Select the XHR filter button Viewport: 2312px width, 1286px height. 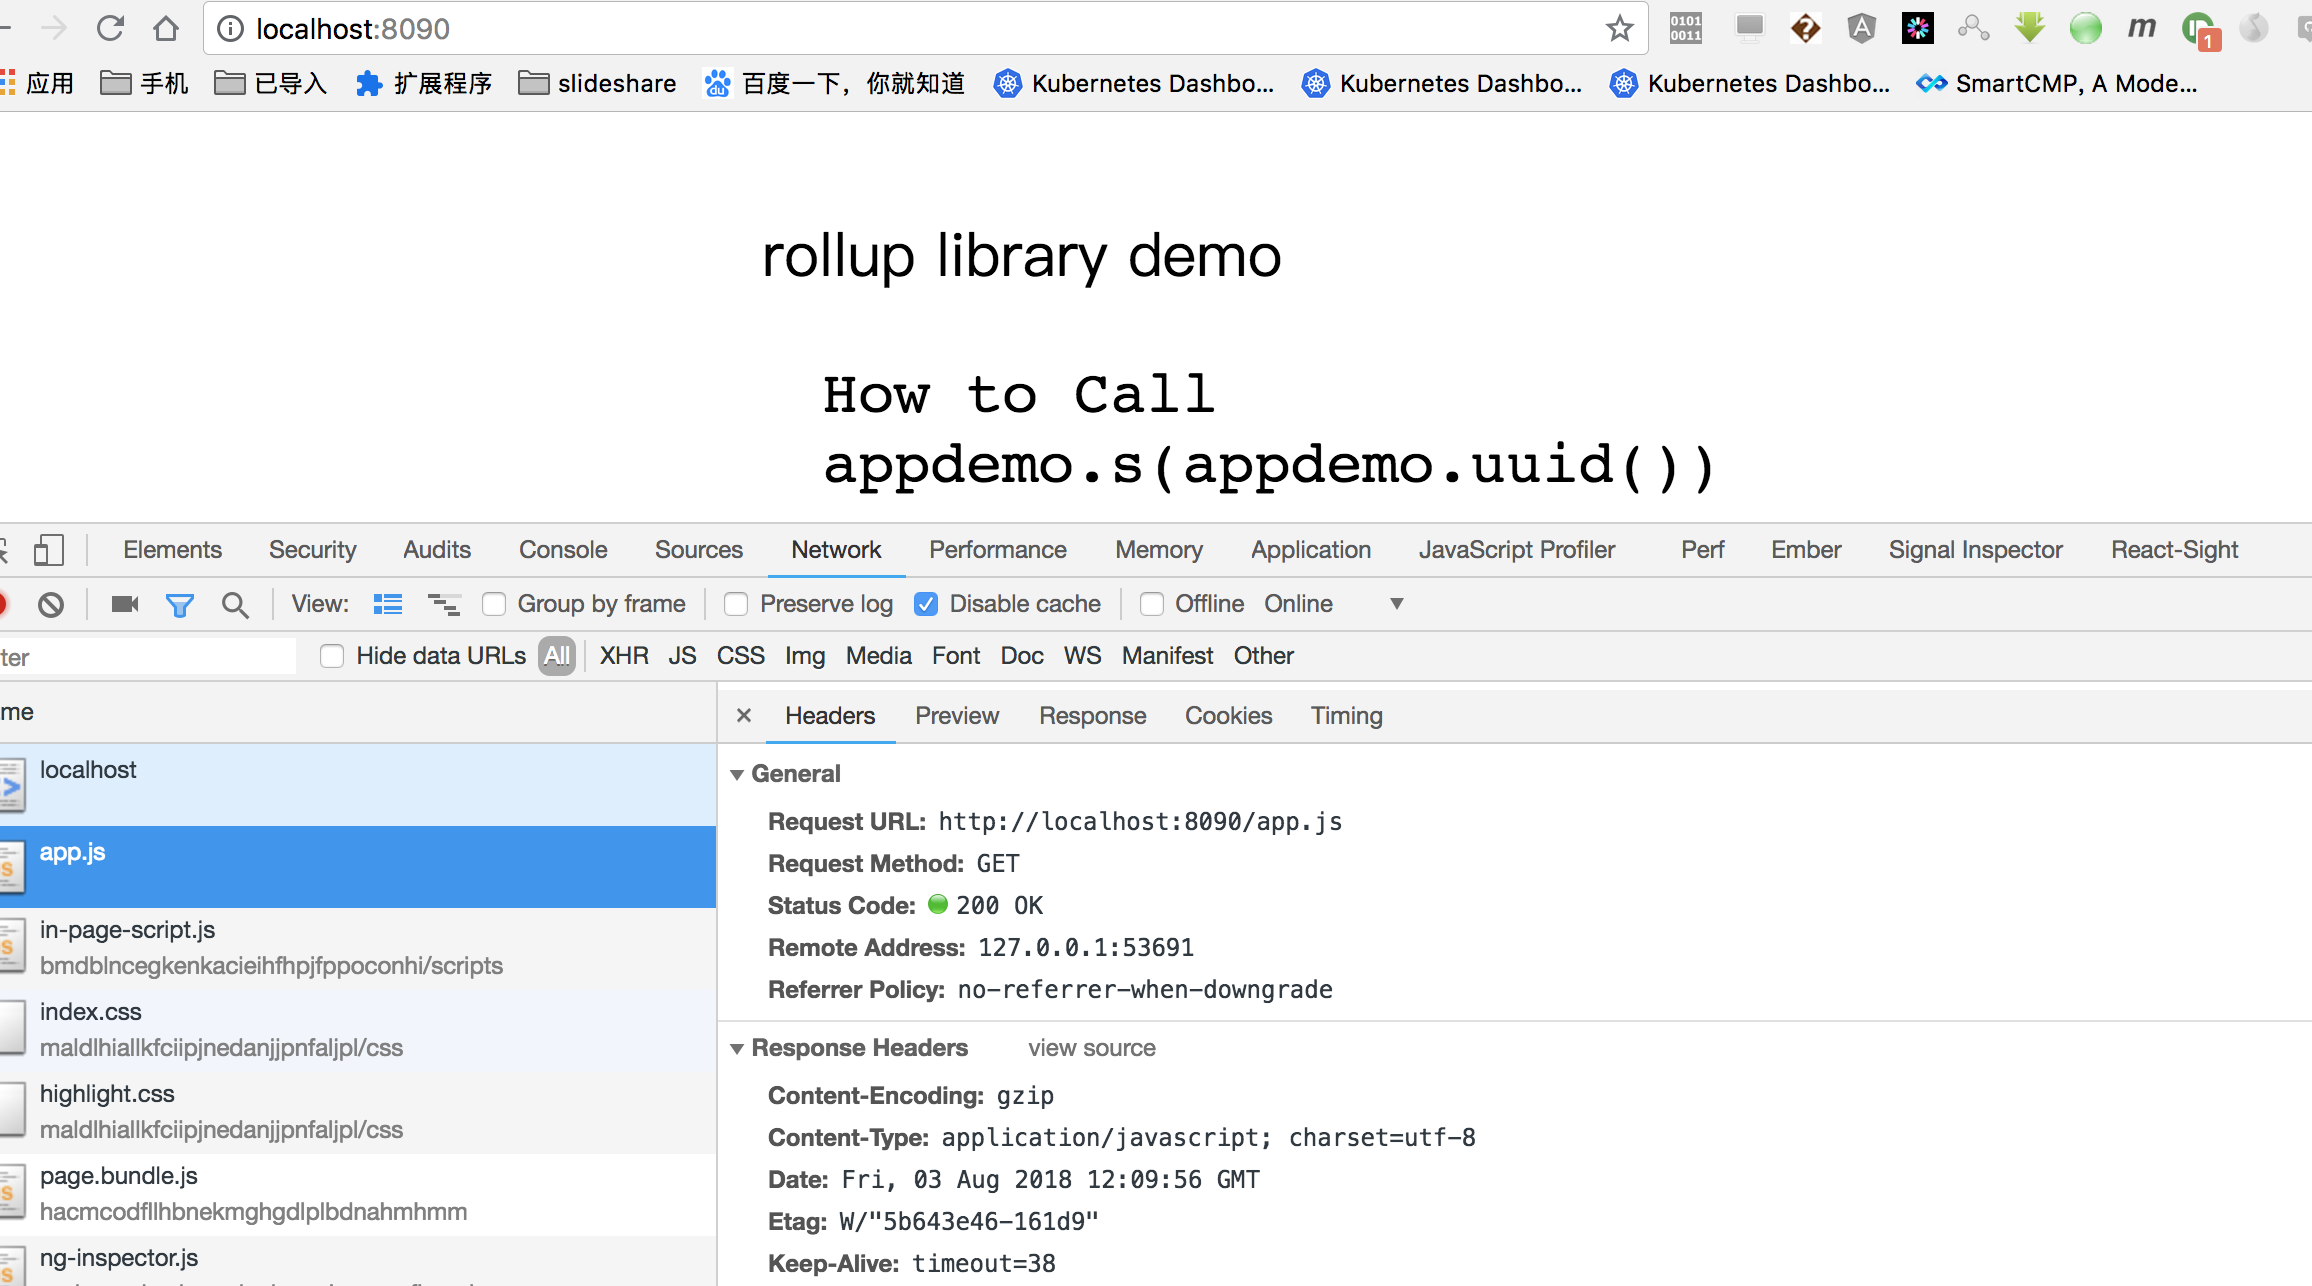(x=621, y=654)
